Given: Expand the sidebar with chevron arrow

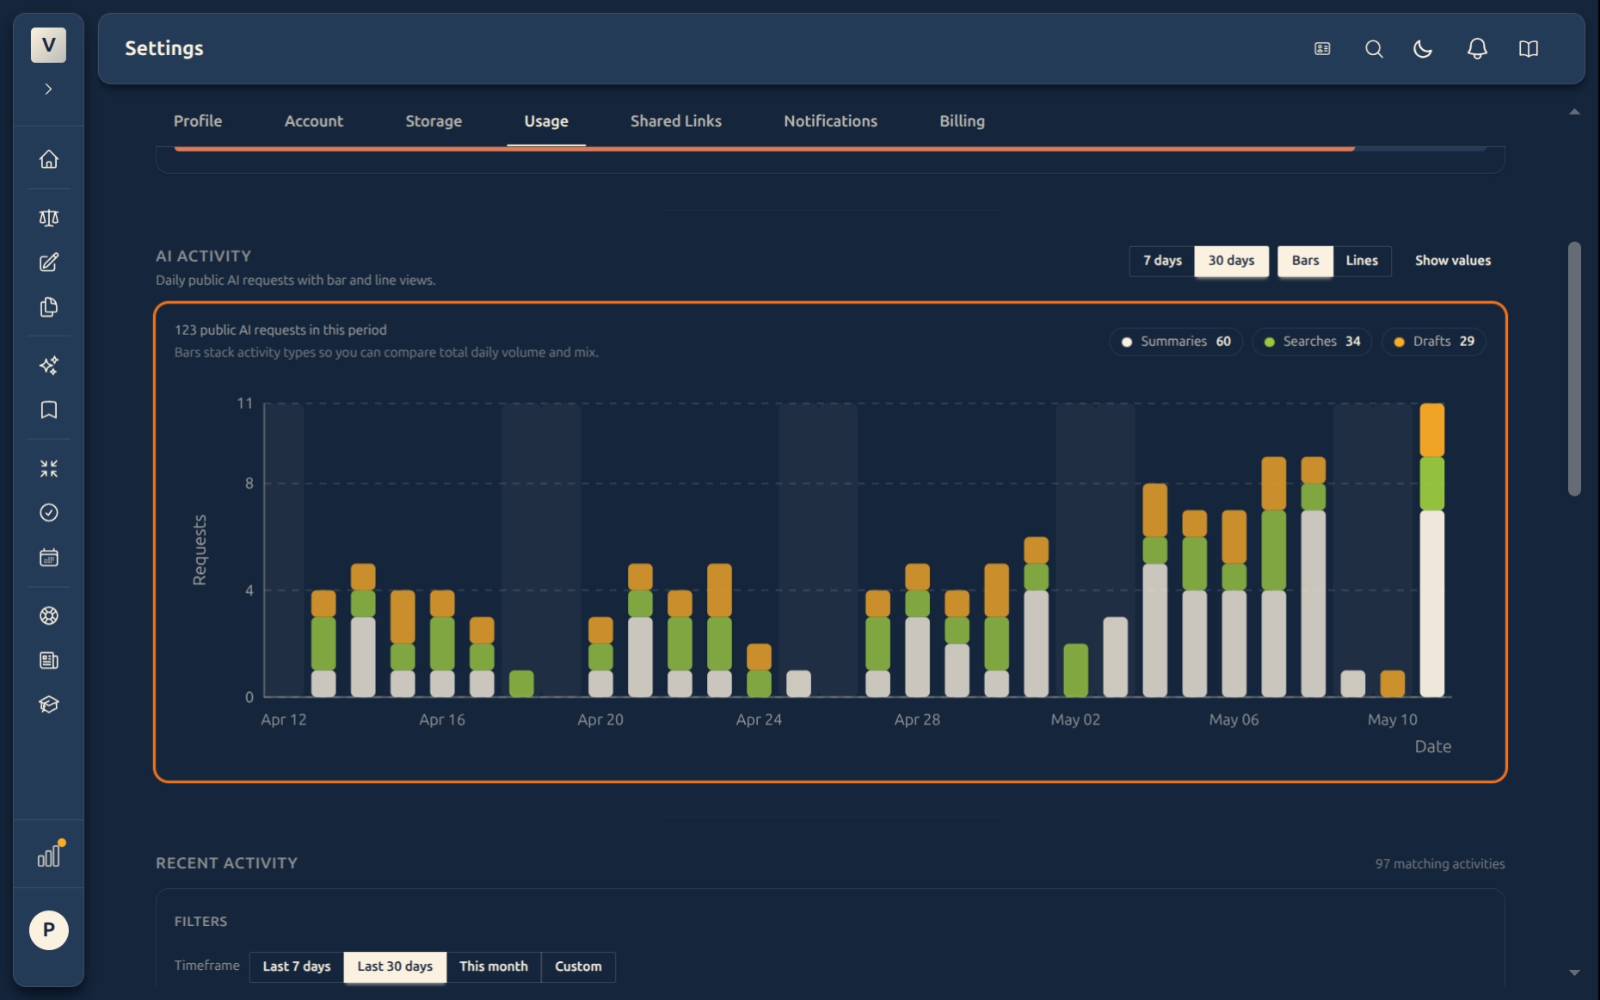Looking at the screenshot, I should coord(48,89).
